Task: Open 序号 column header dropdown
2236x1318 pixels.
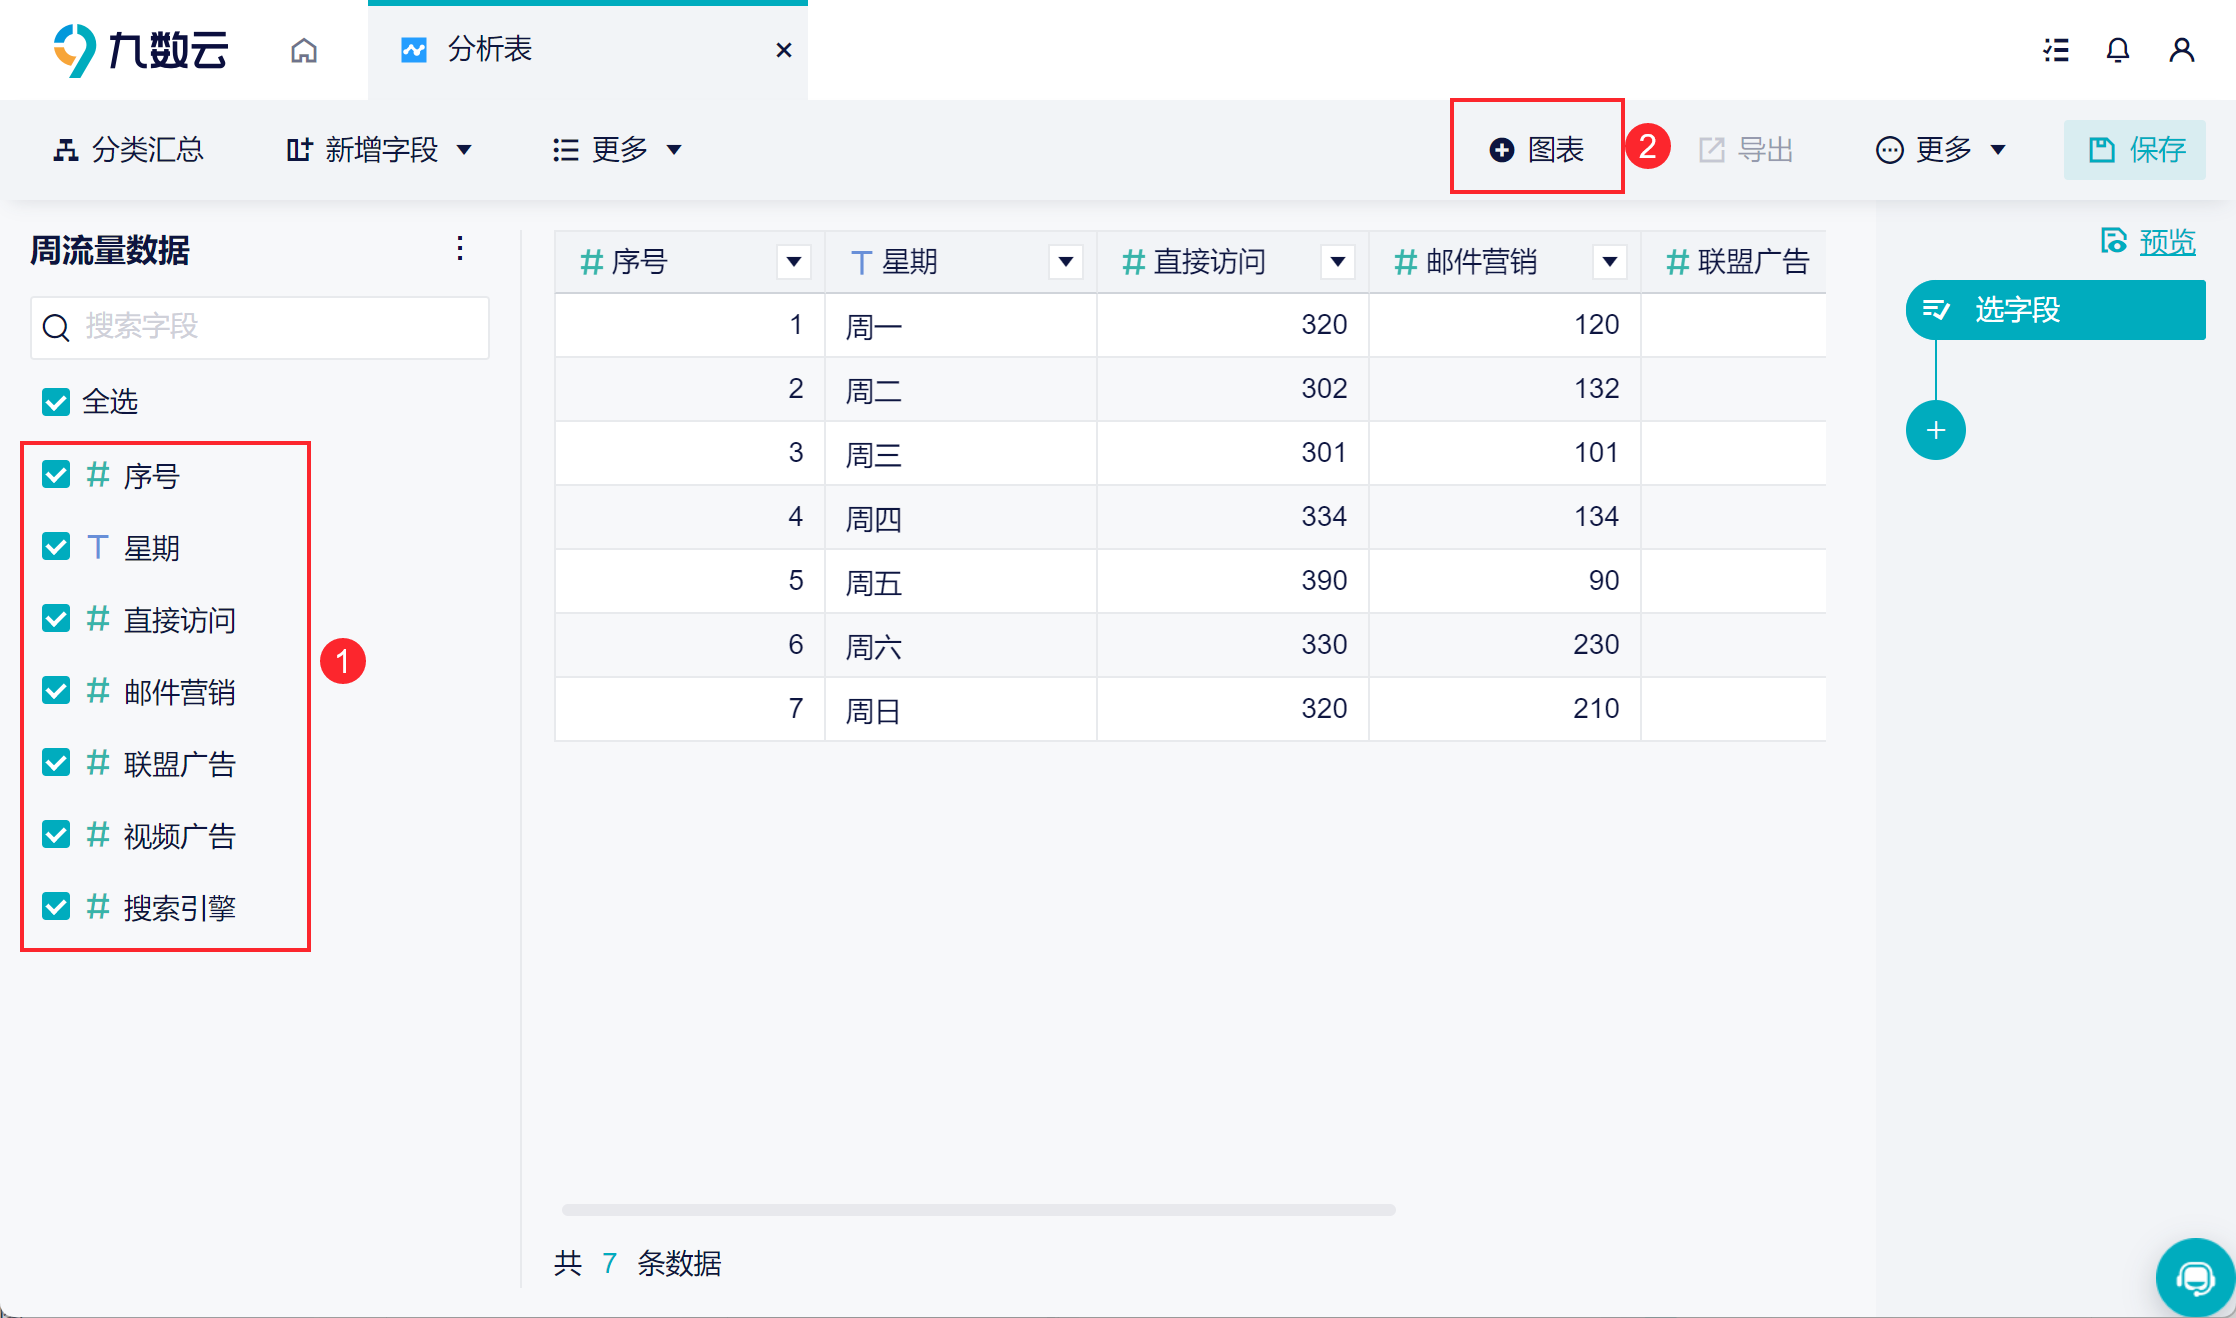Action: point(794,262)
